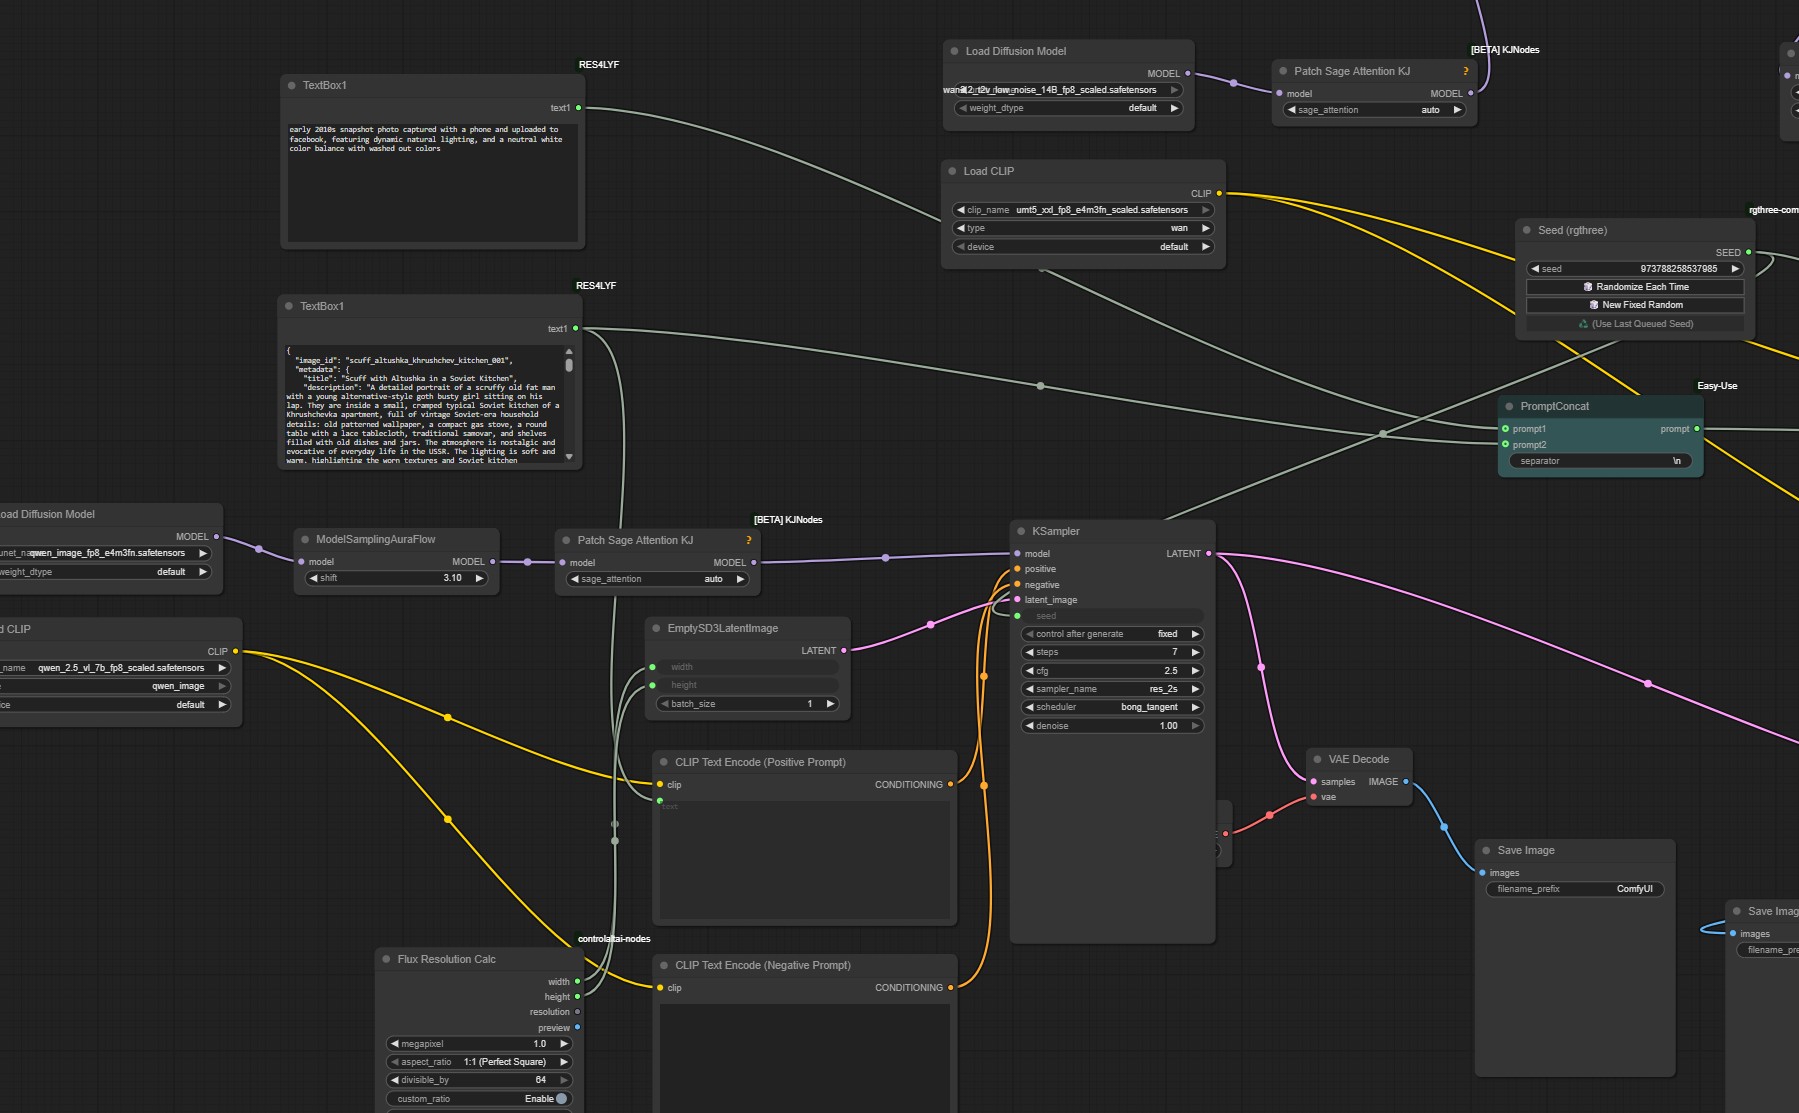Collapse the Load Diffusion Model node with the wan model
This screenshot has width=1799, height=1113.
[955, 51]
